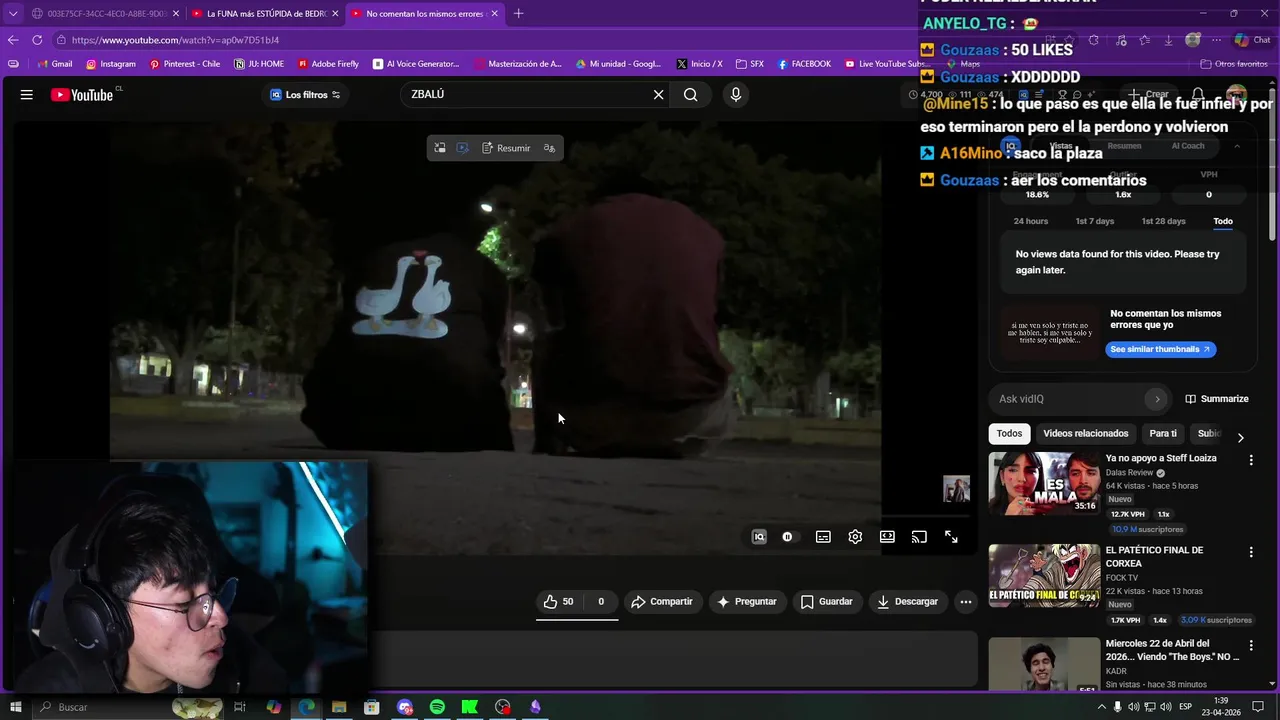Select the Todos filter chip
The height and width of the screenshot is (720, 1280).
[x=1009, y=434]
